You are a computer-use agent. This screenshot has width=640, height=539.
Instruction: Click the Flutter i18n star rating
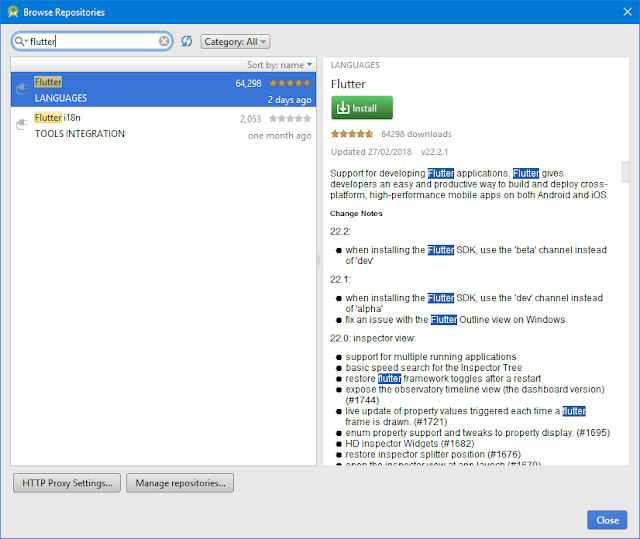point(290,119)
